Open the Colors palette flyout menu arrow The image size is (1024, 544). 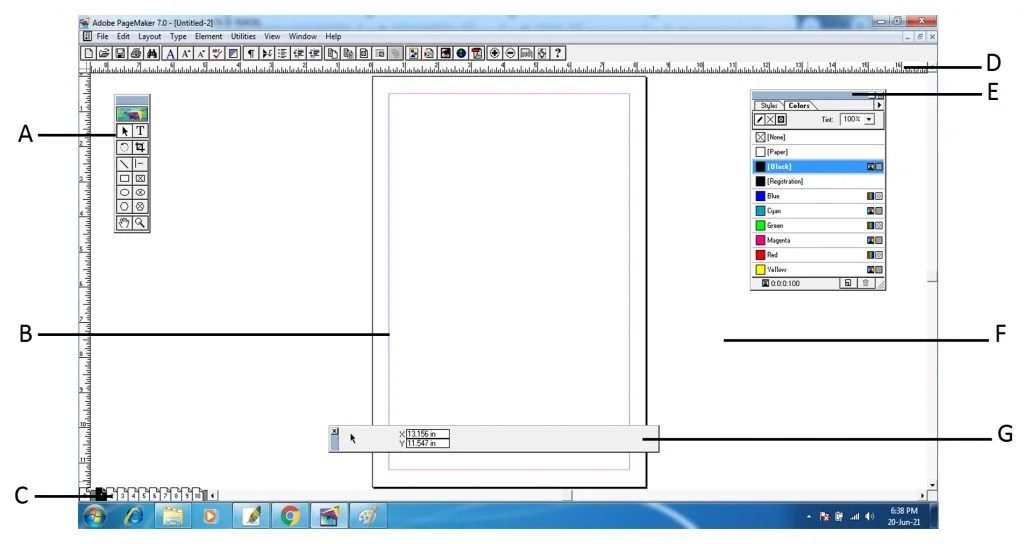point(879,105)
